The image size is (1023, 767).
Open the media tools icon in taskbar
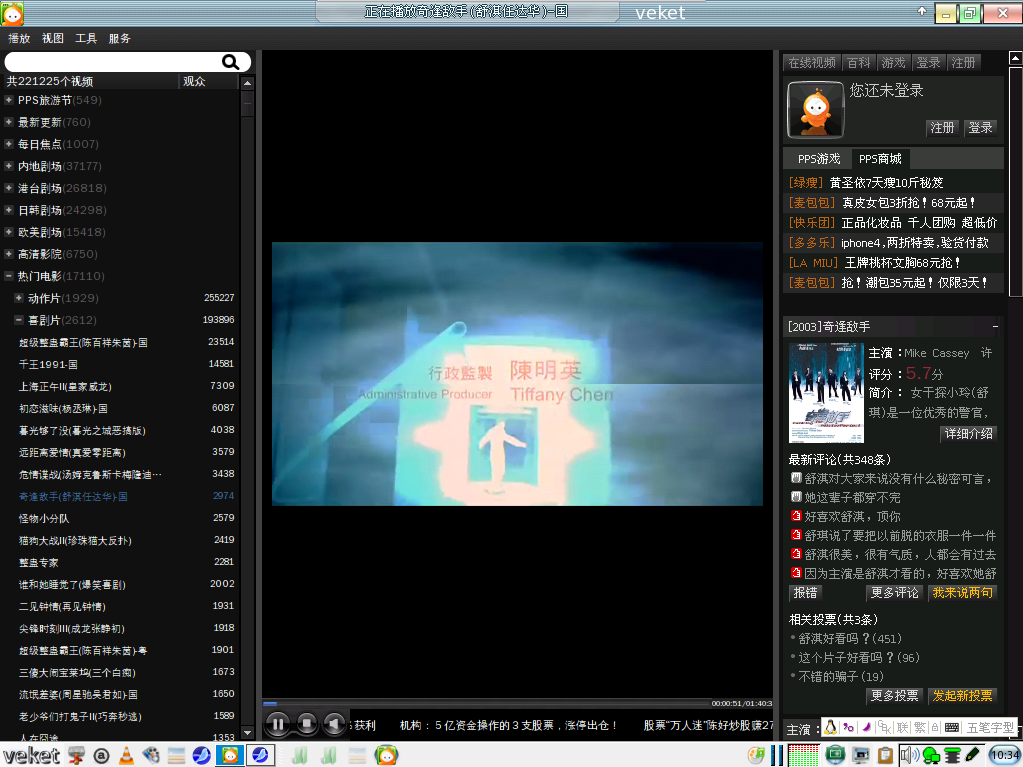(x=151, y=756)
